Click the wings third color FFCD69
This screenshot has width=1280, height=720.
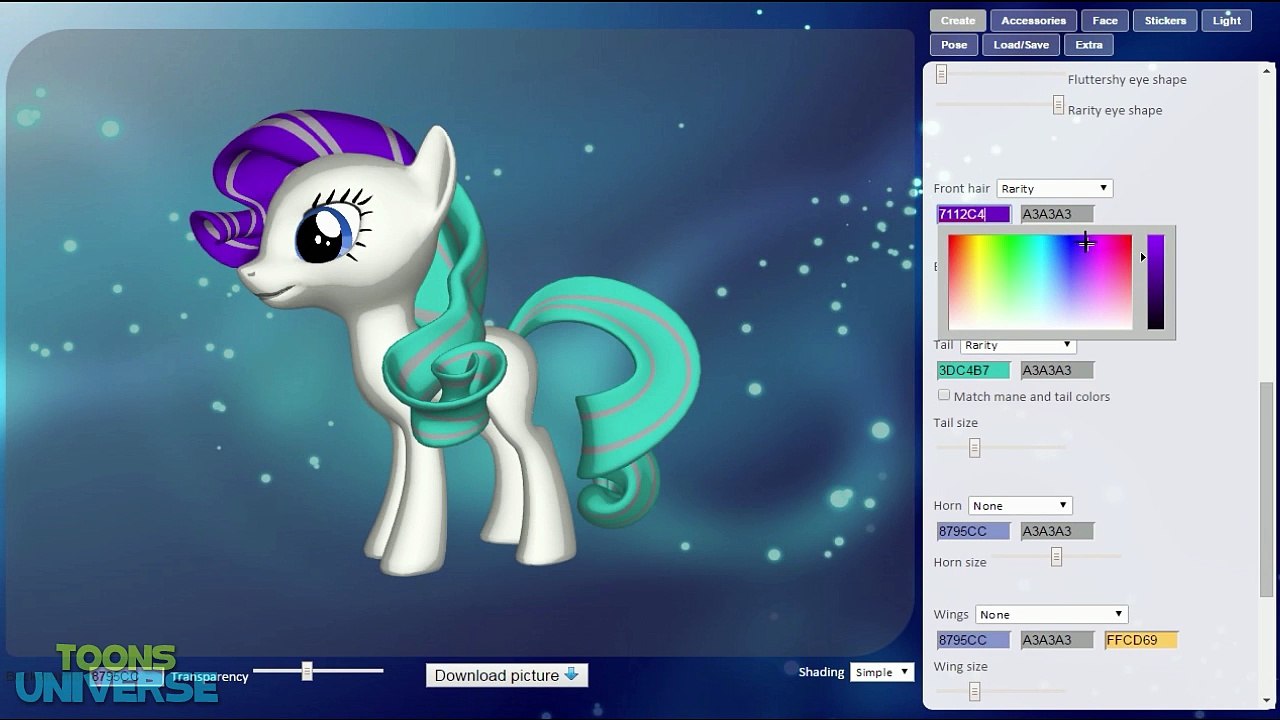(1141, 640)
